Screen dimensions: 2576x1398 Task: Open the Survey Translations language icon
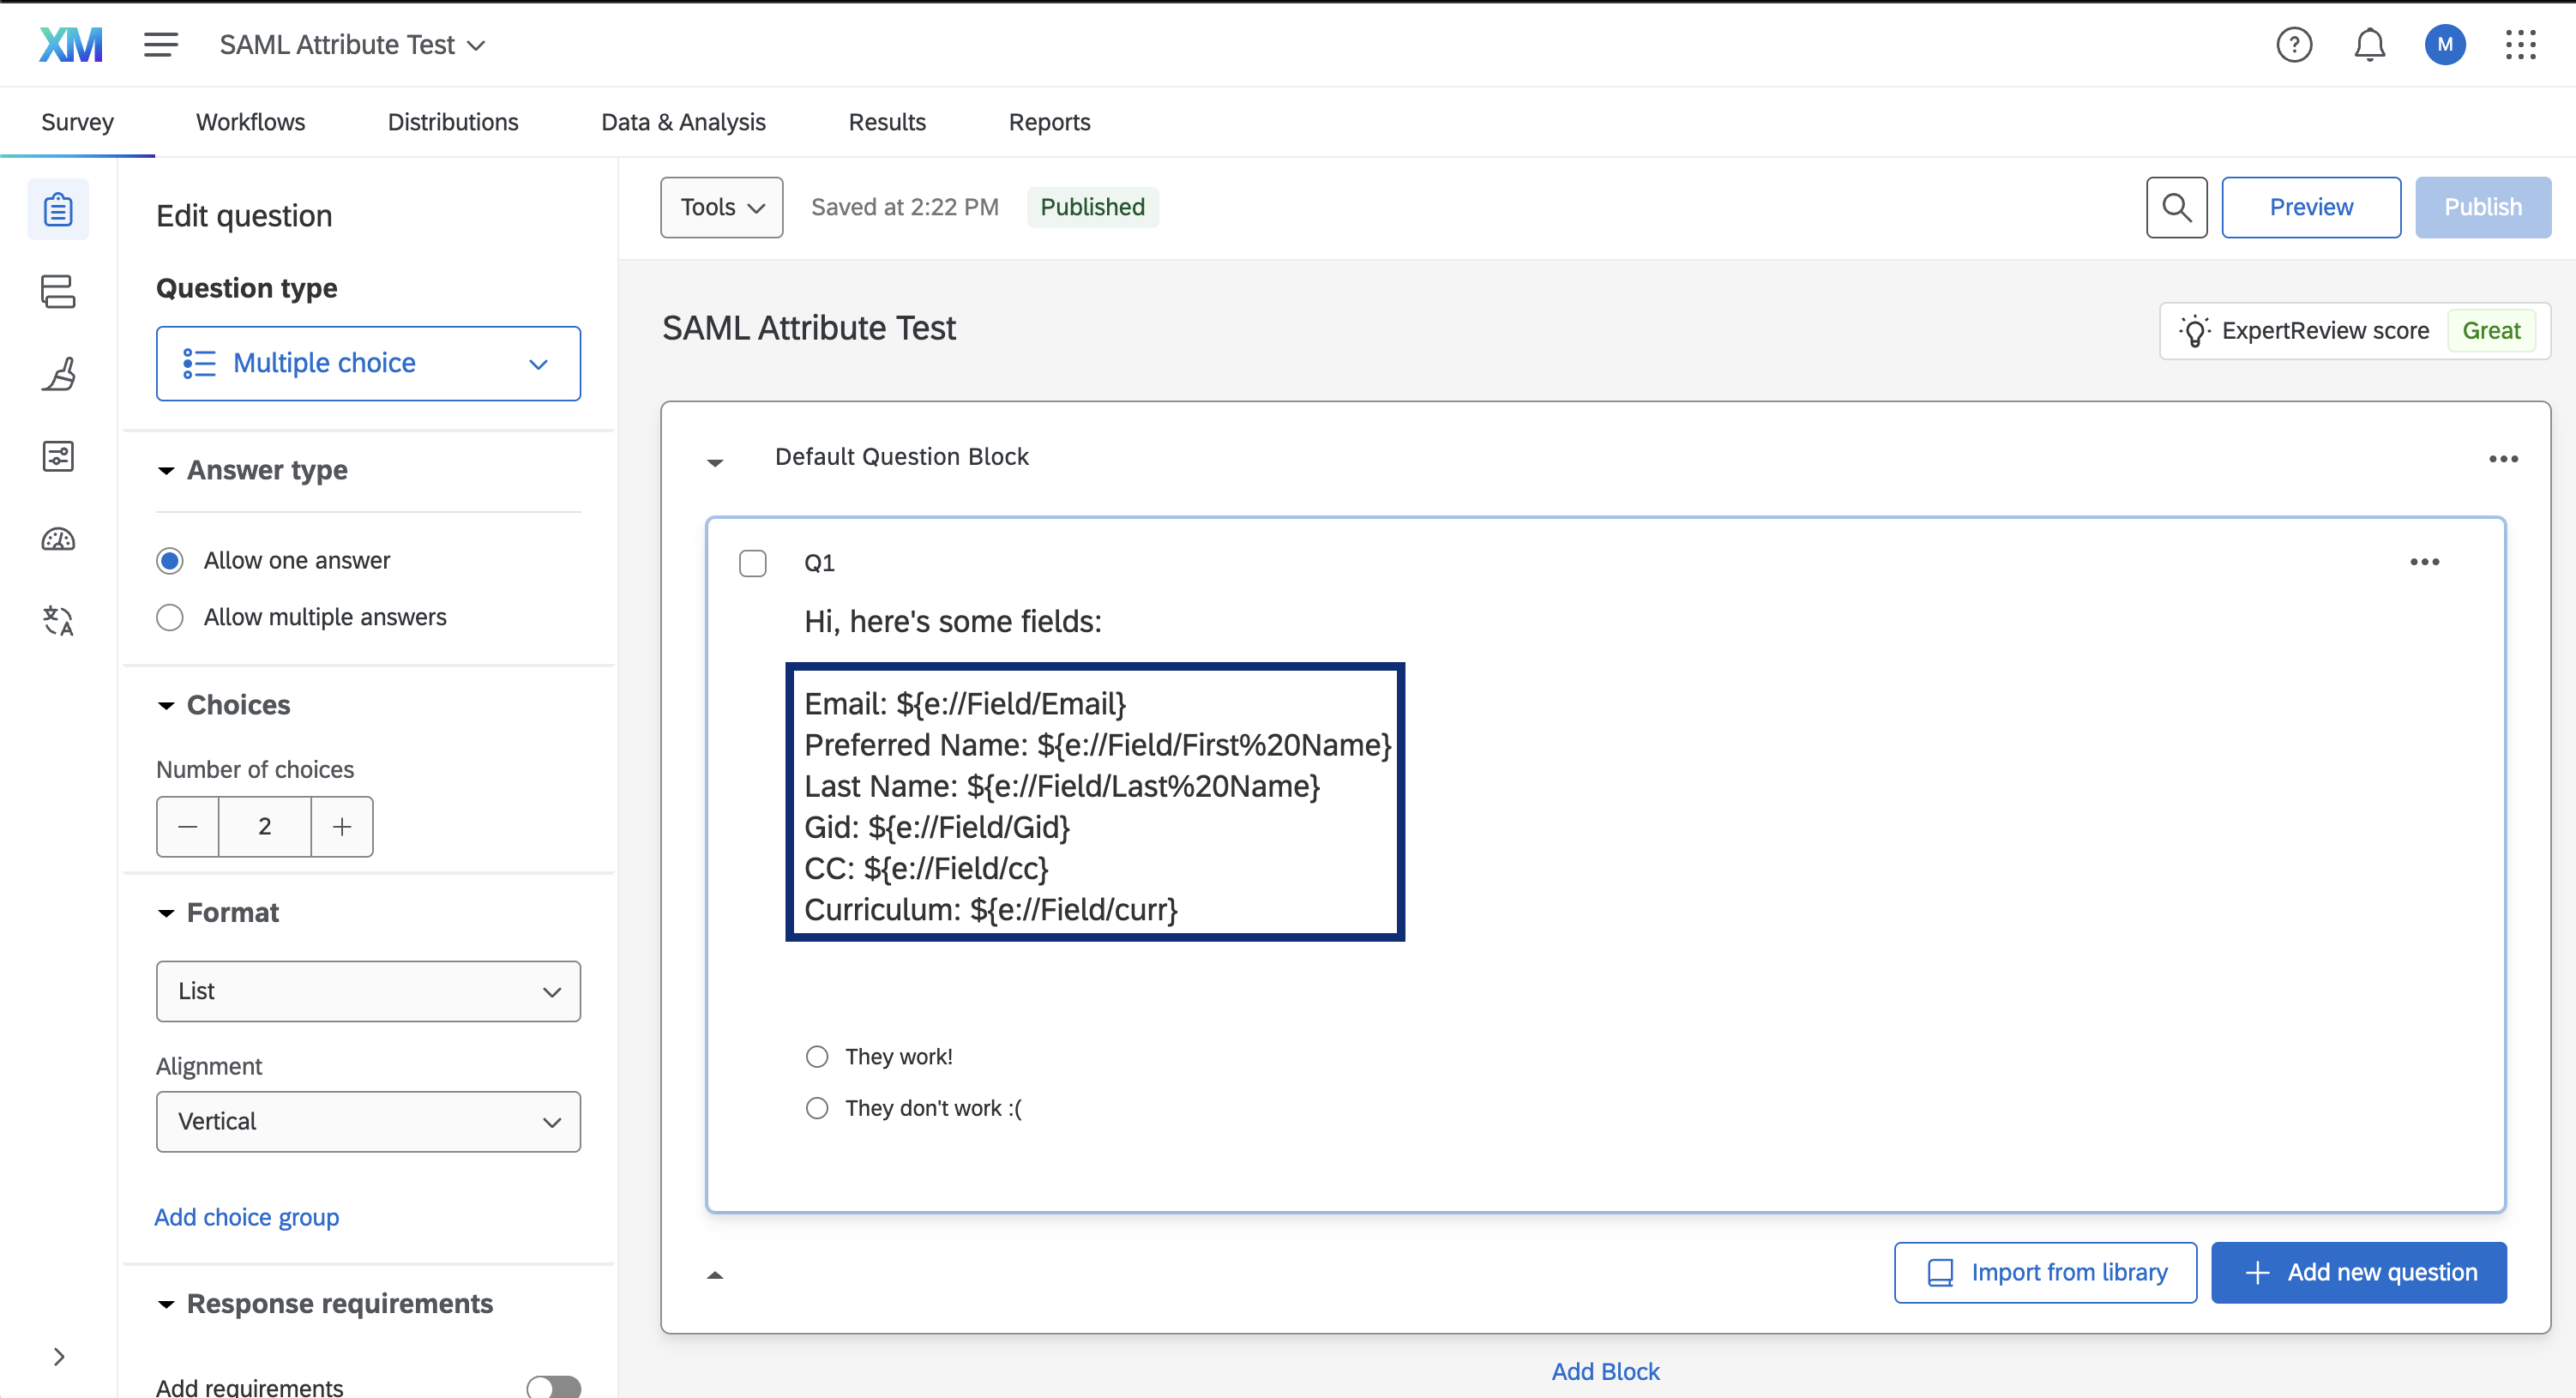point(57,620)
